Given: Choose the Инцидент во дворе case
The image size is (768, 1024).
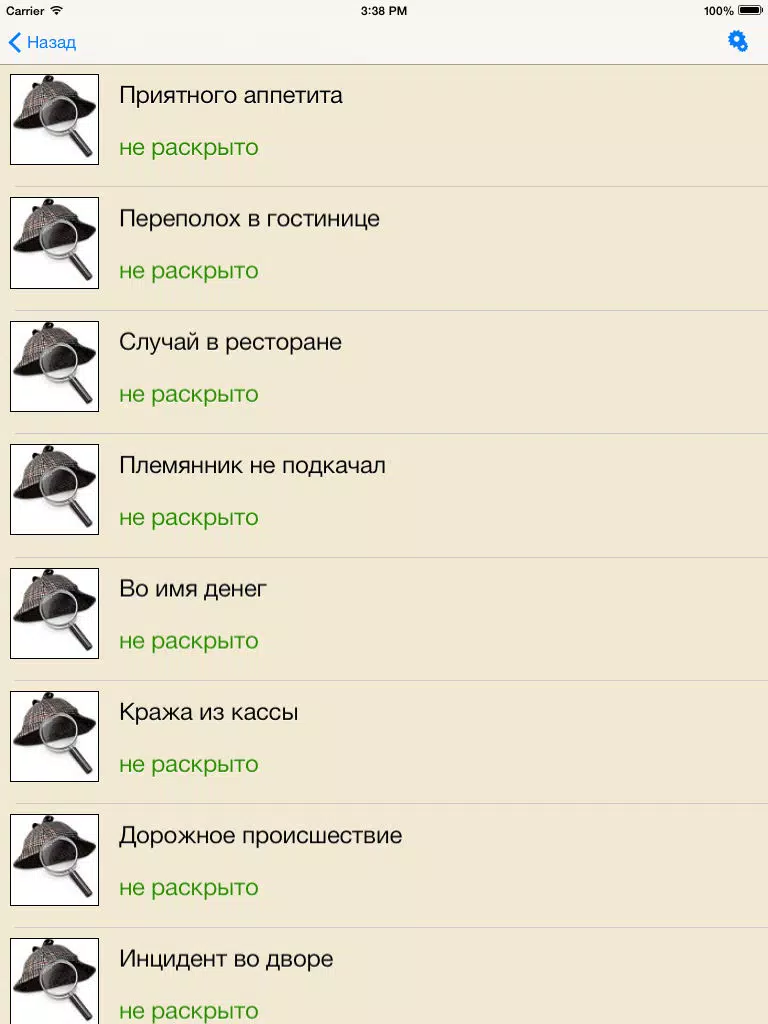Looking at the screenshot, I should [226, 959].
